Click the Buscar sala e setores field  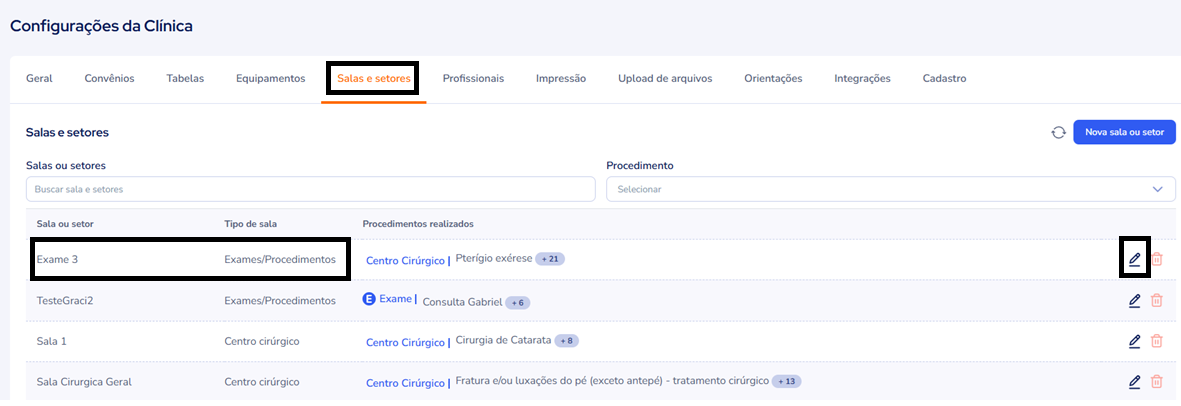pyautogui.click(x=310, y=189)
